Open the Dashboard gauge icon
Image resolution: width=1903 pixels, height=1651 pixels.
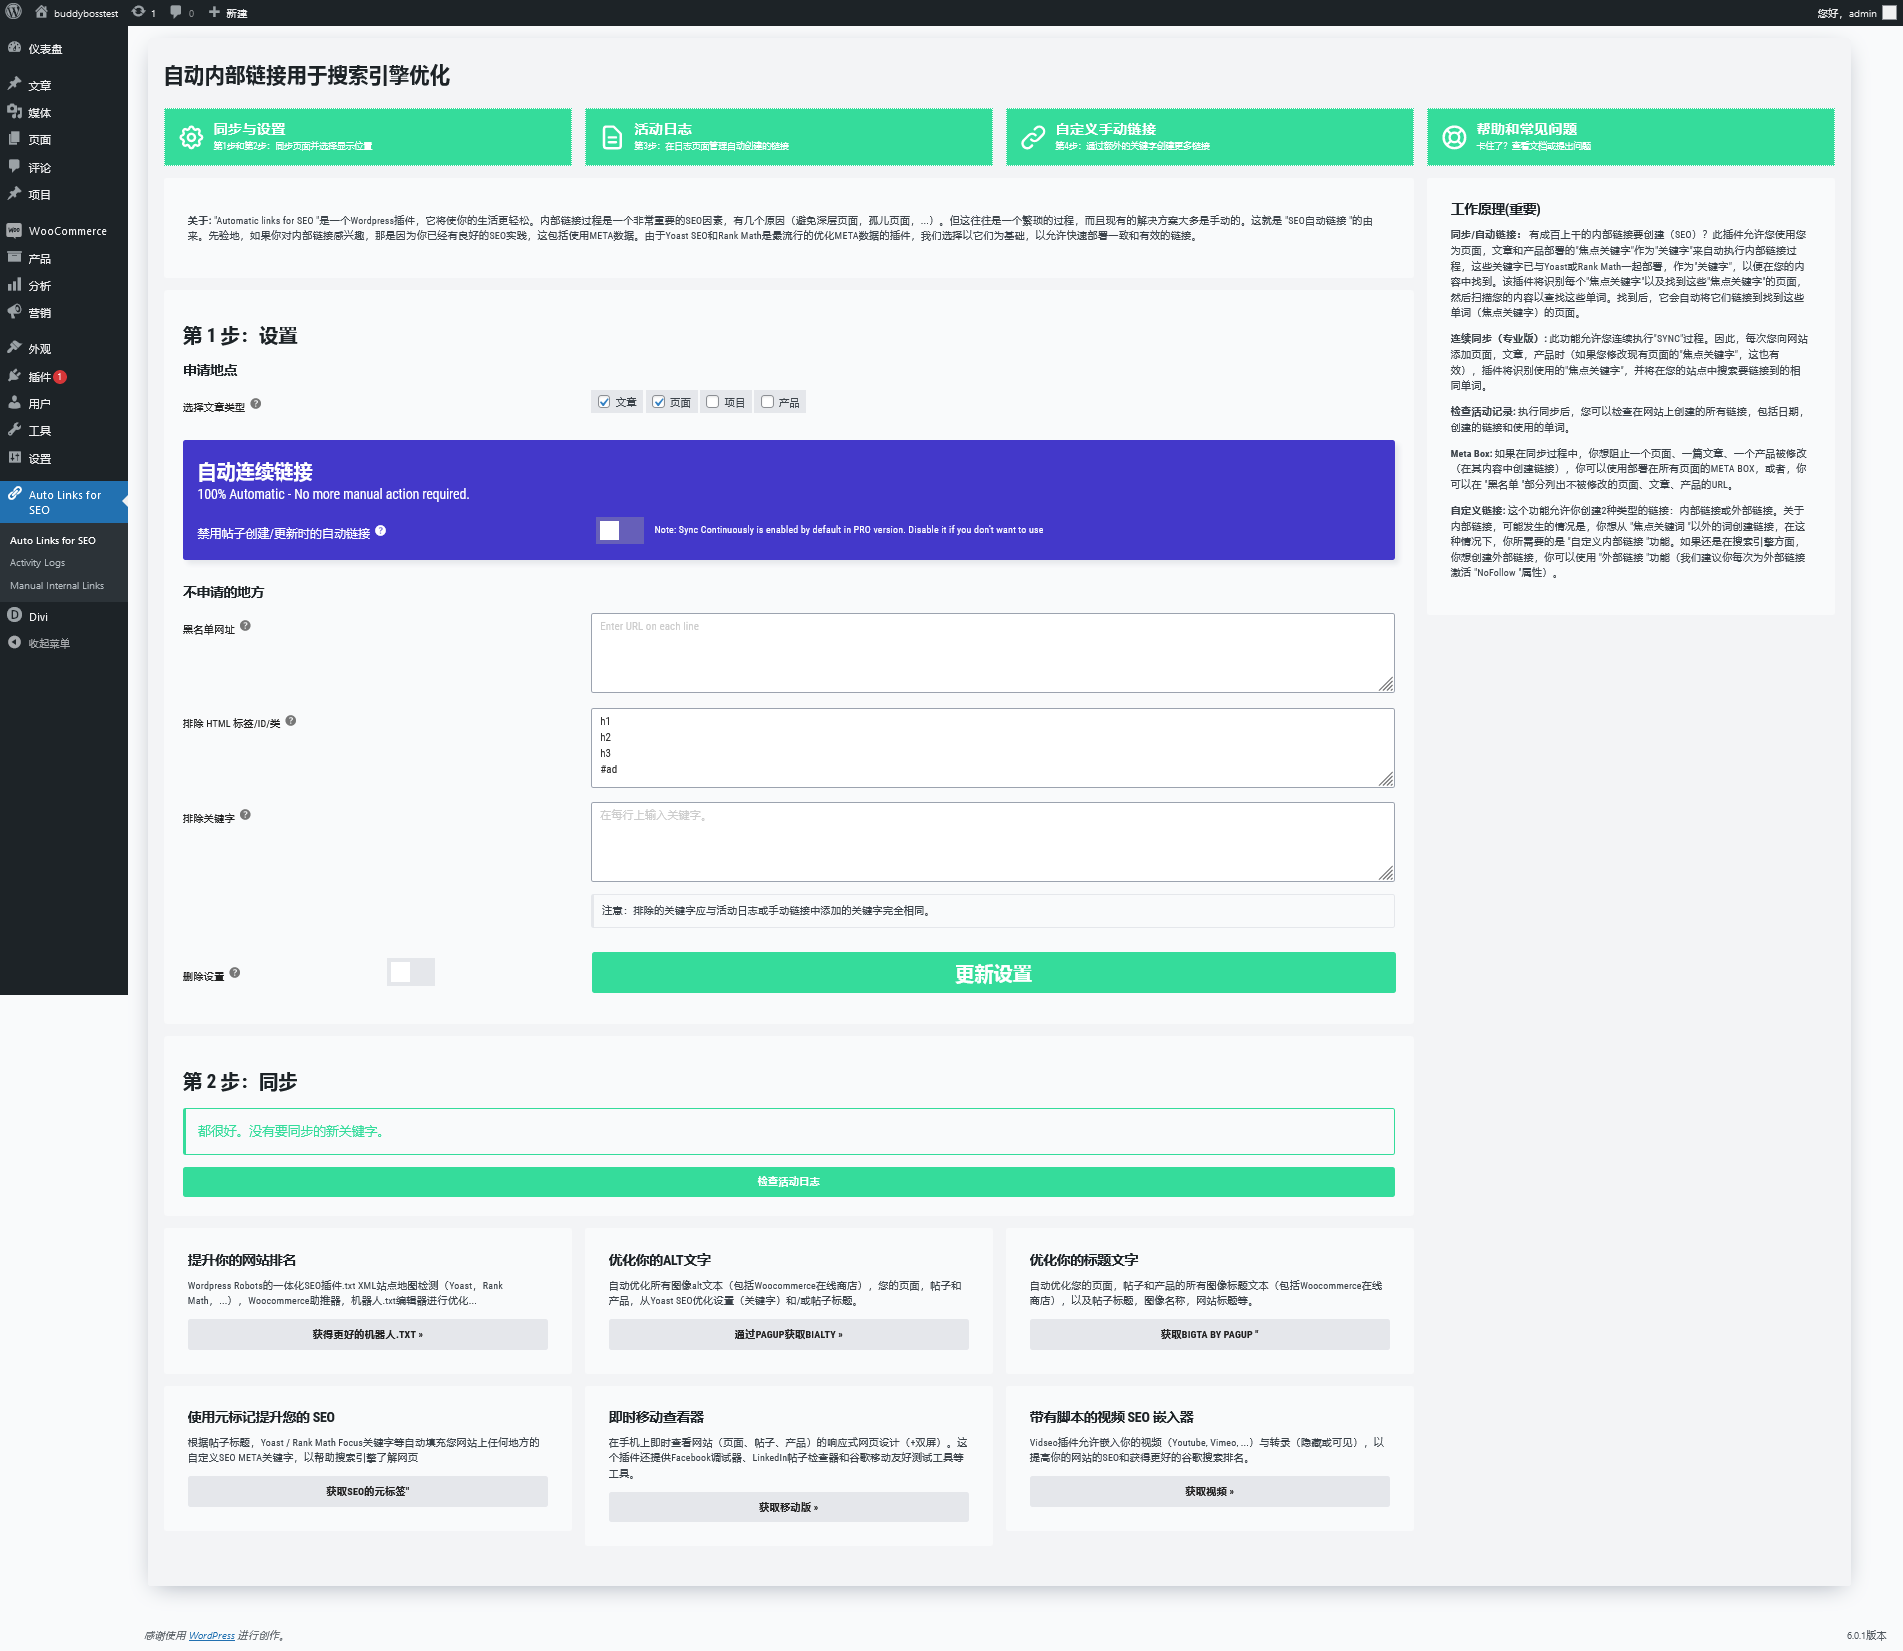point(15,48)
